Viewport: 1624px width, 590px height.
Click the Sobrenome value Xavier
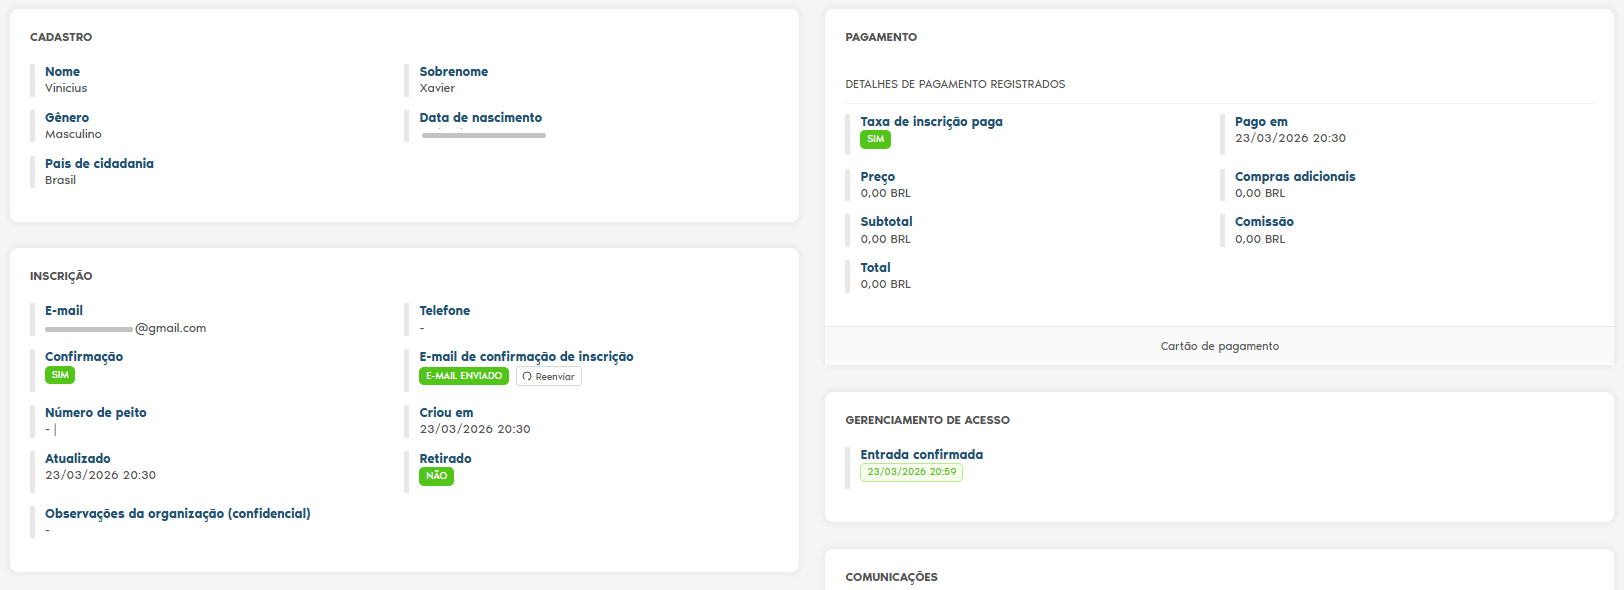click(x=437, y=88)
